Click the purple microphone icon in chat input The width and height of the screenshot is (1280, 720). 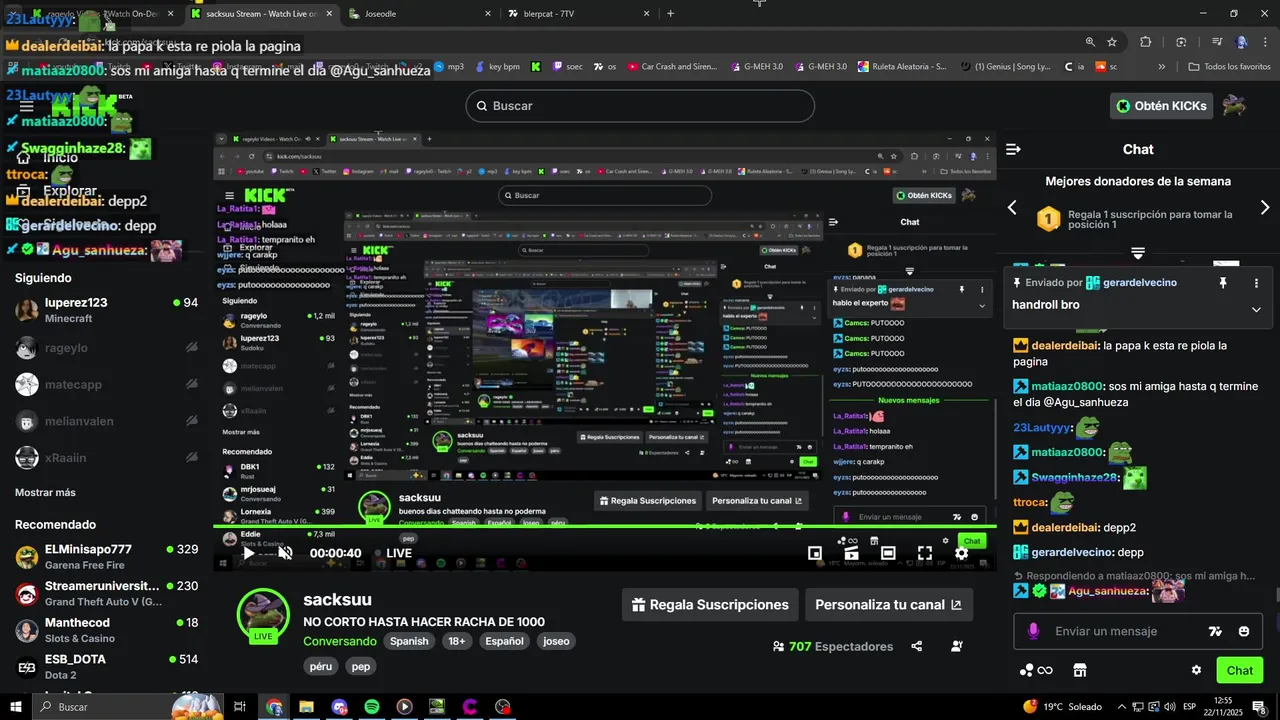point(1033,631)
